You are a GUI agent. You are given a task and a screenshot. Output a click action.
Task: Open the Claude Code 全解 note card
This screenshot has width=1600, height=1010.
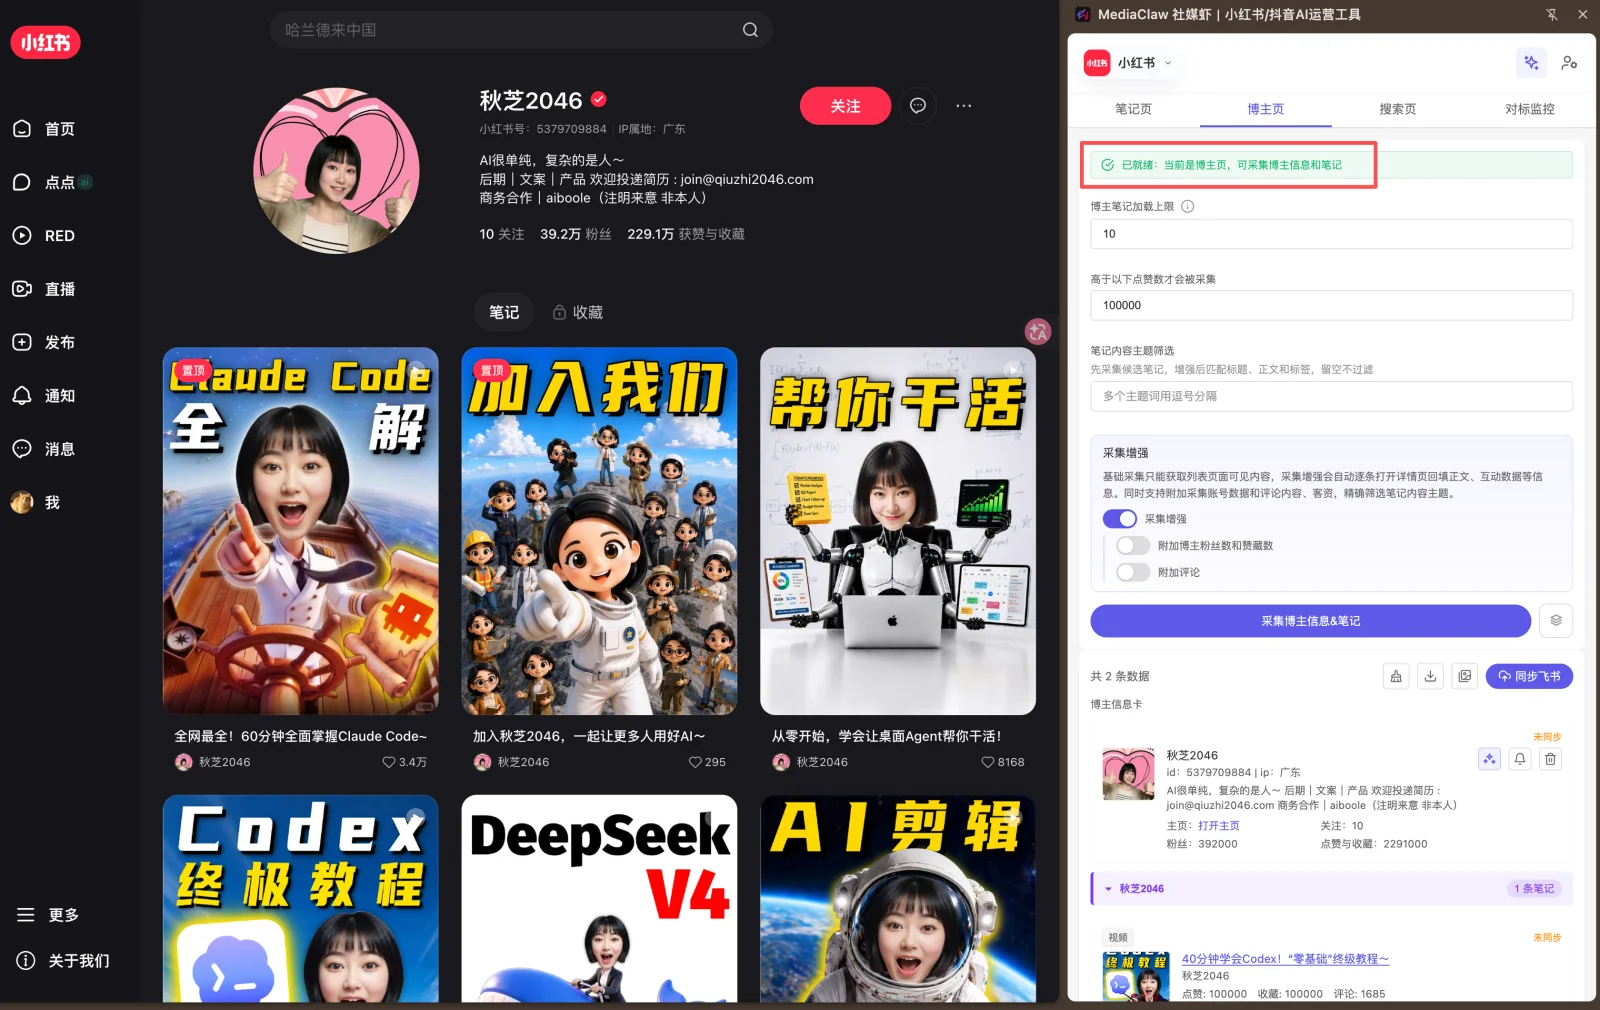click(x=301, y=531)
